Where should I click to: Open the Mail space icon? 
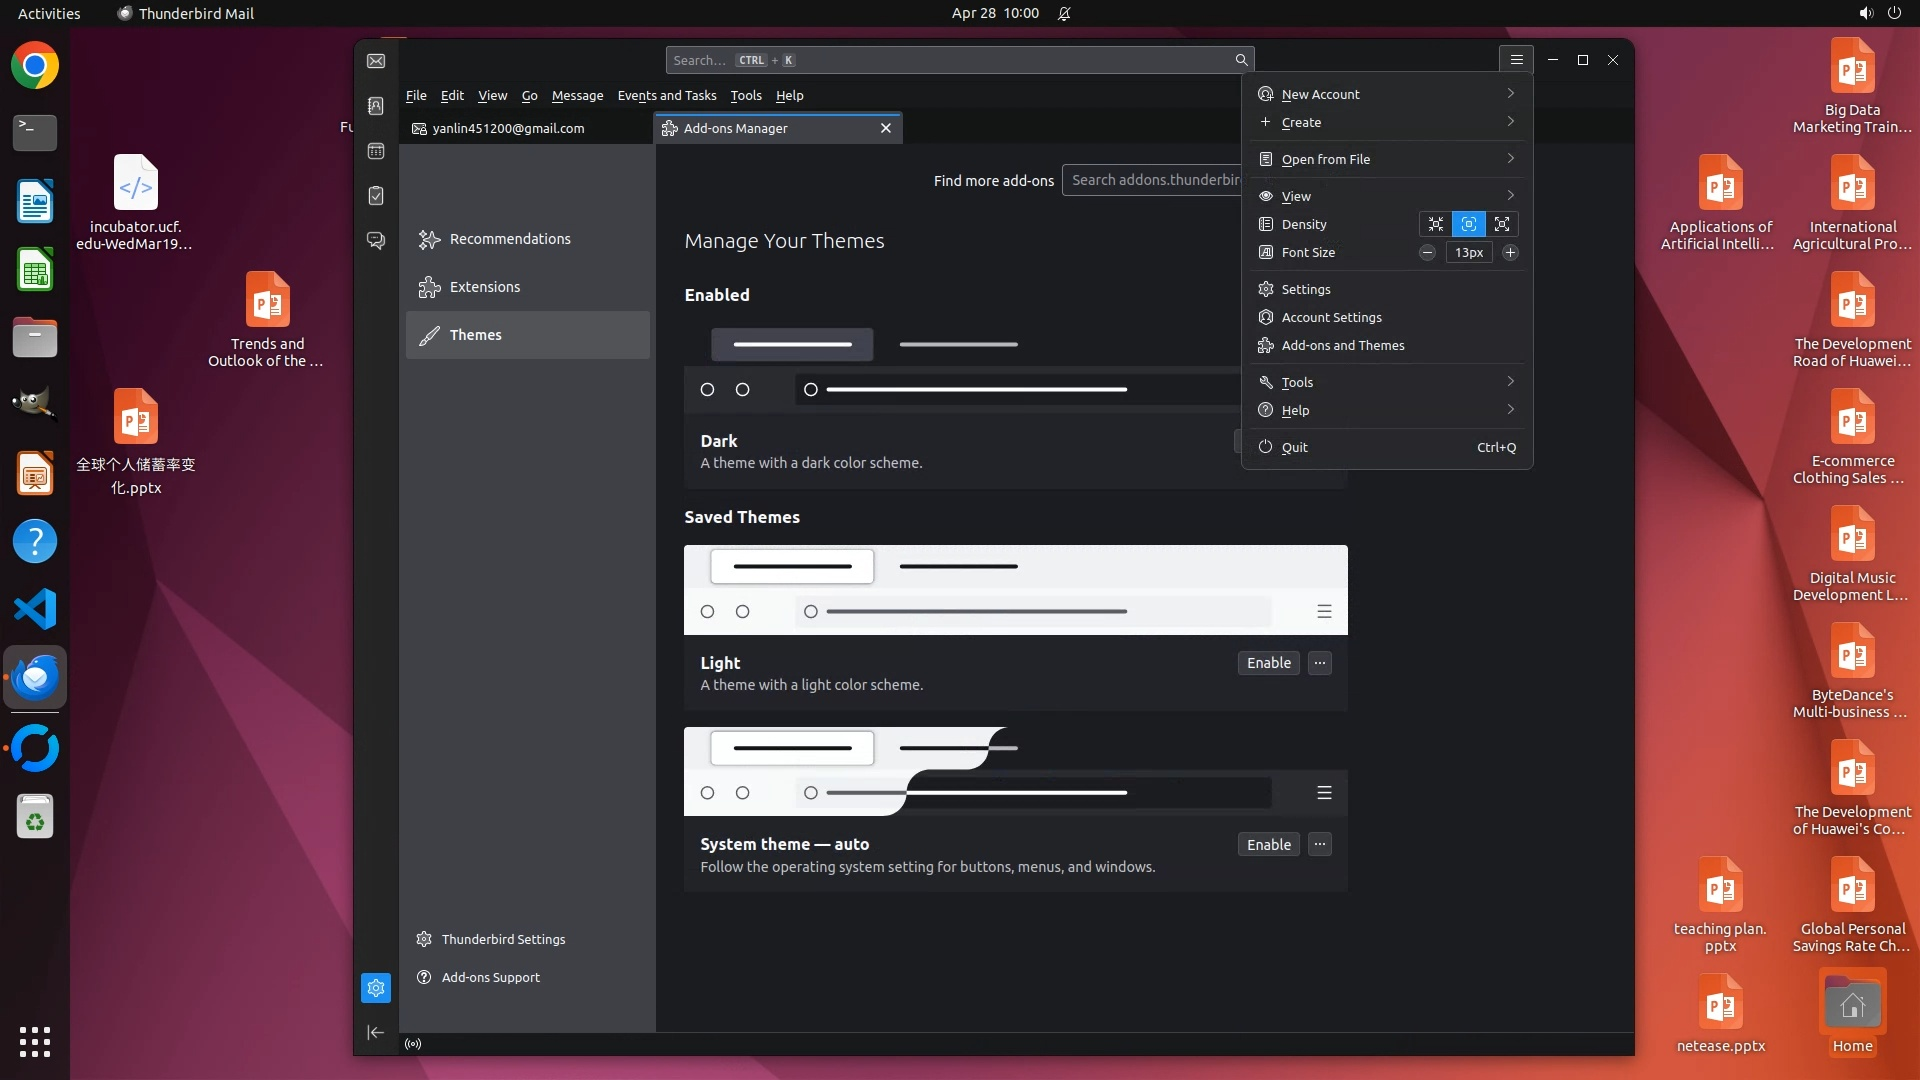point(376,61)
